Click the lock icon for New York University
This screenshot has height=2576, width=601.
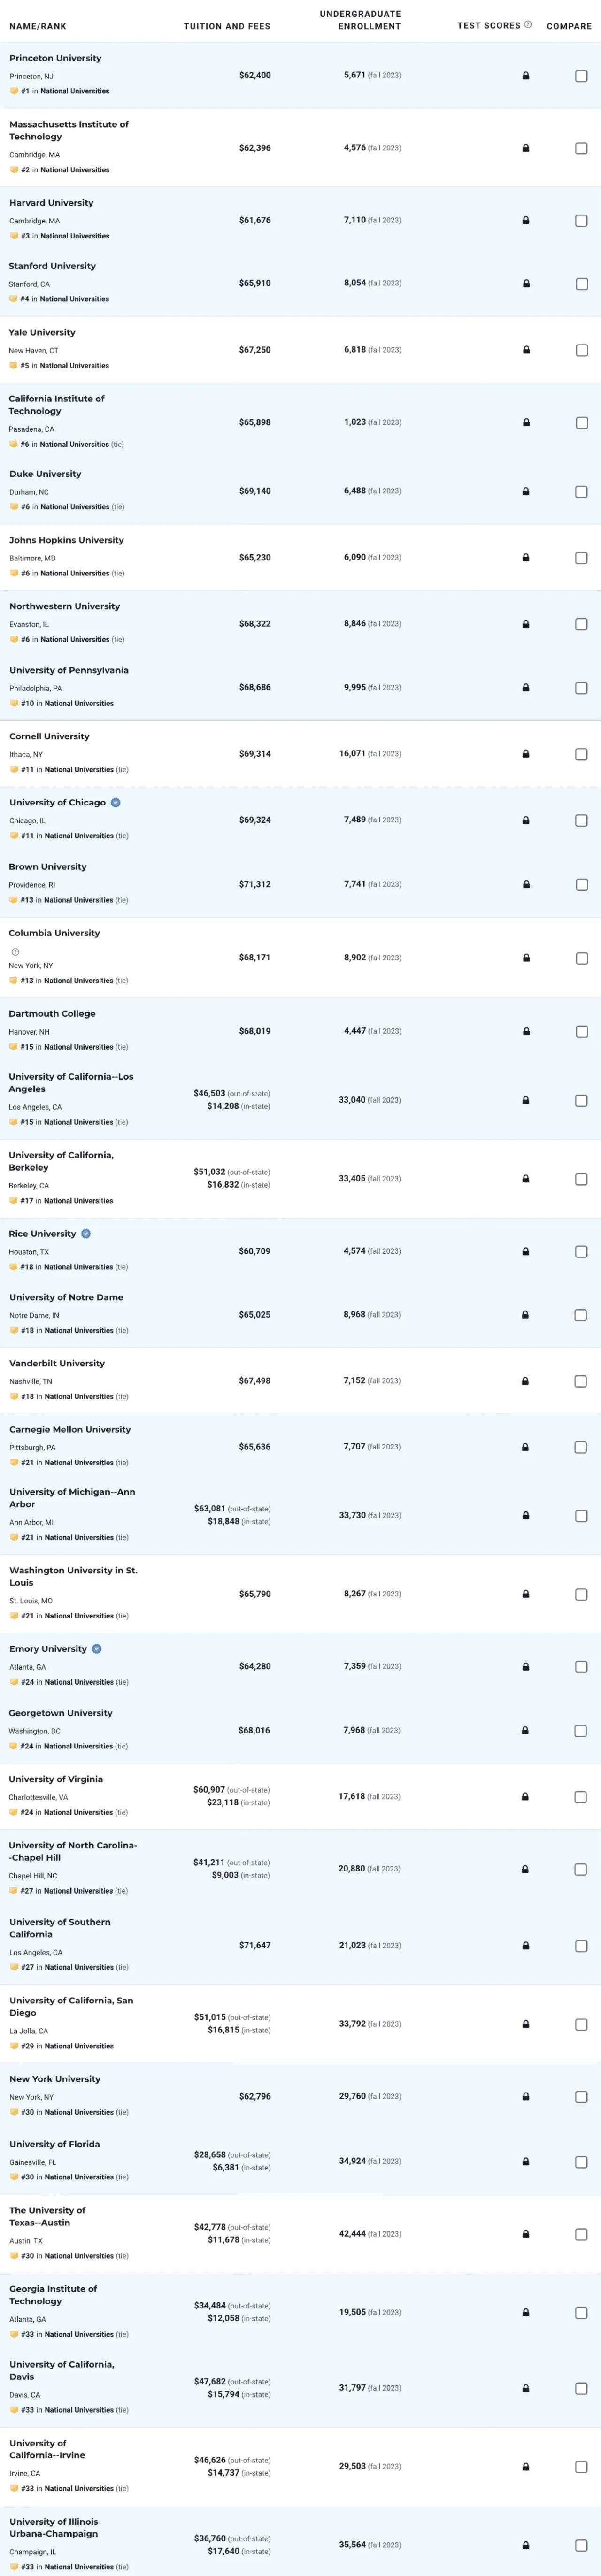click(x=526, y=2096)
